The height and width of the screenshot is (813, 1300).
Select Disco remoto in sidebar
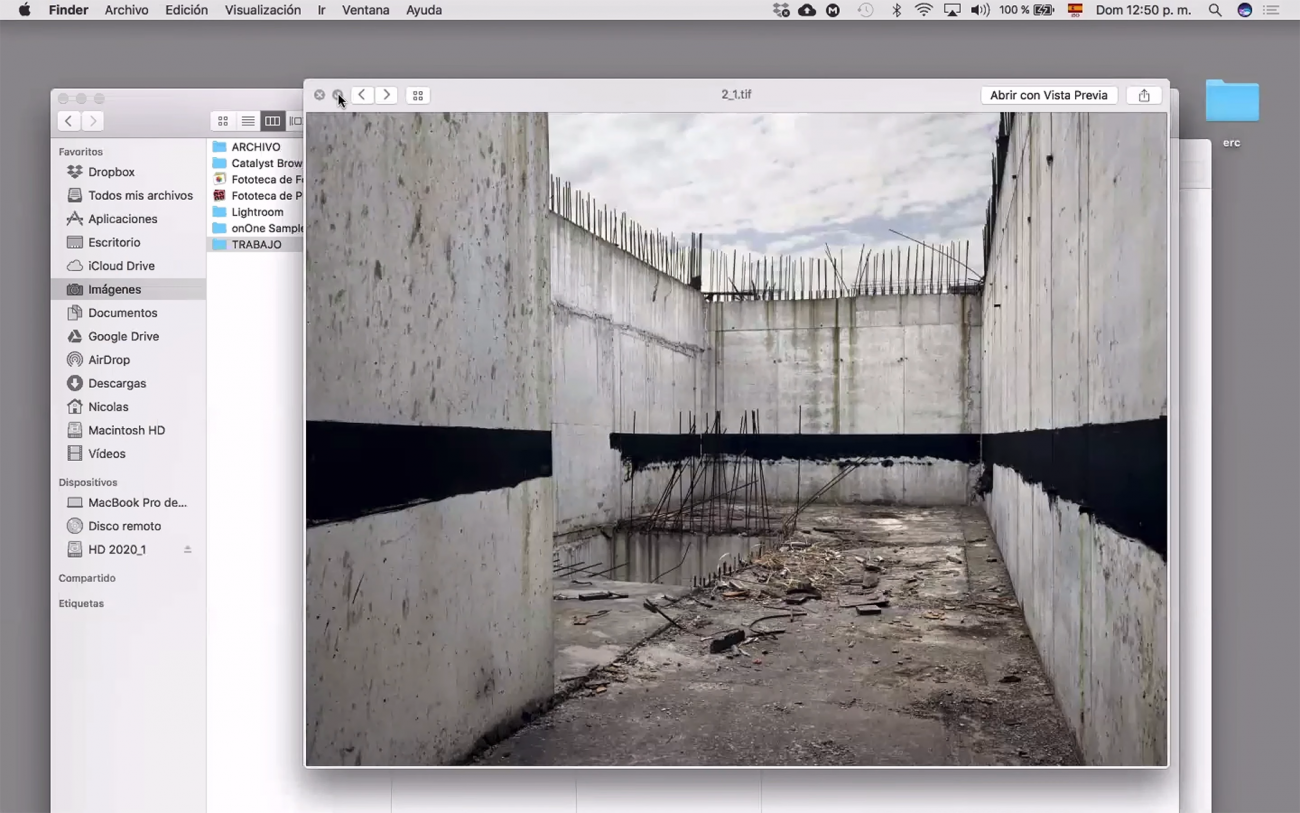point(128,526)
